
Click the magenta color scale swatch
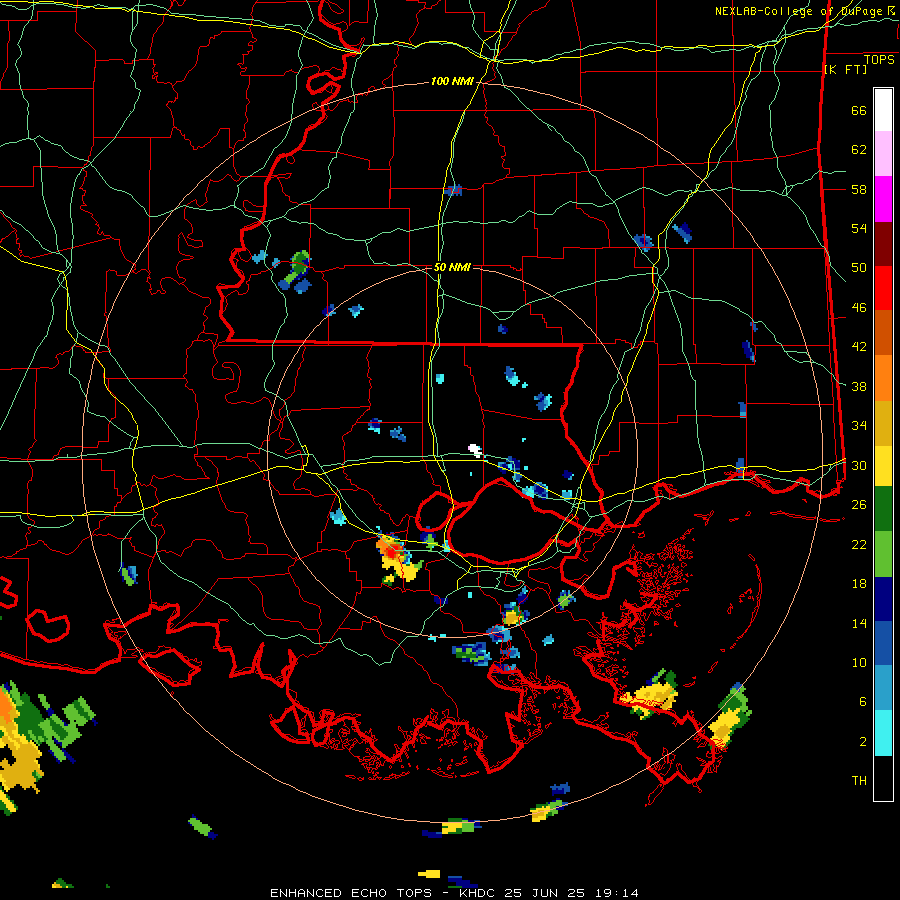tap(883, 199)
